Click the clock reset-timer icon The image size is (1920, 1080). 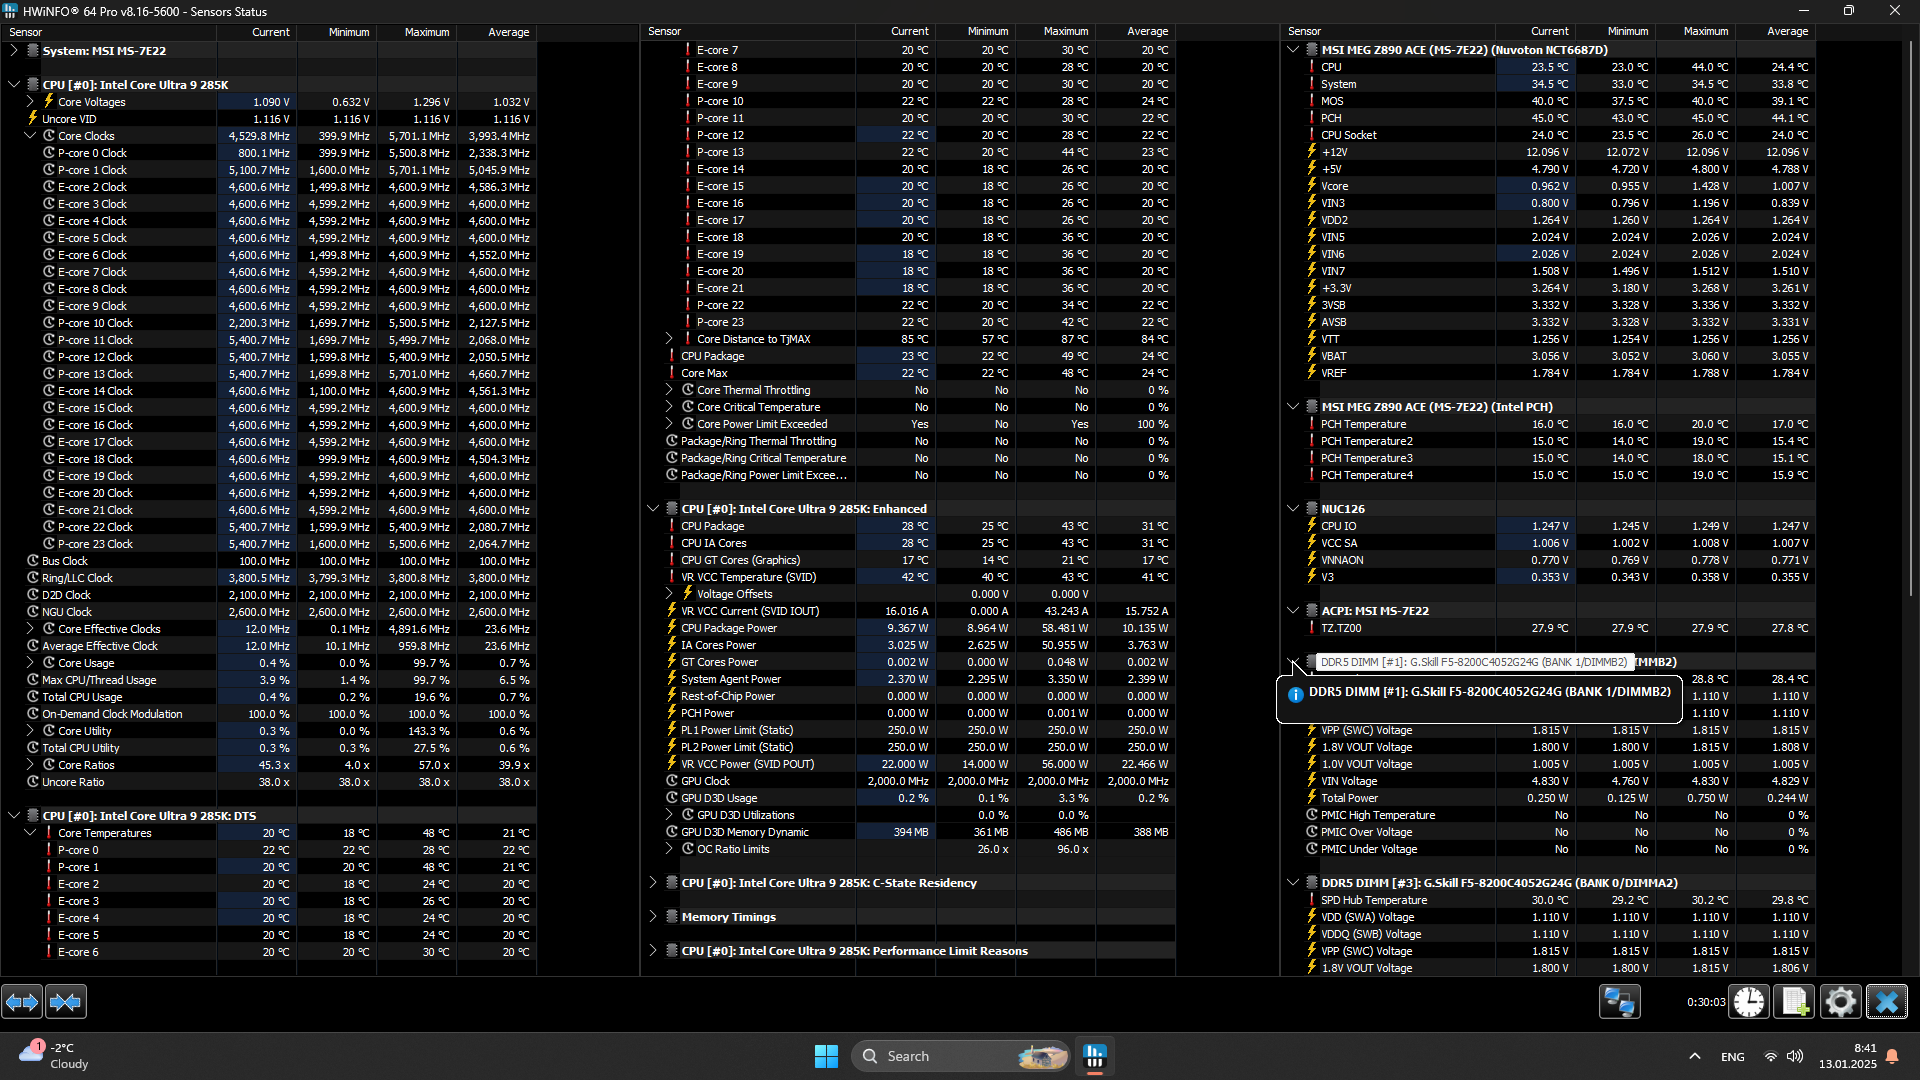1749,1001
